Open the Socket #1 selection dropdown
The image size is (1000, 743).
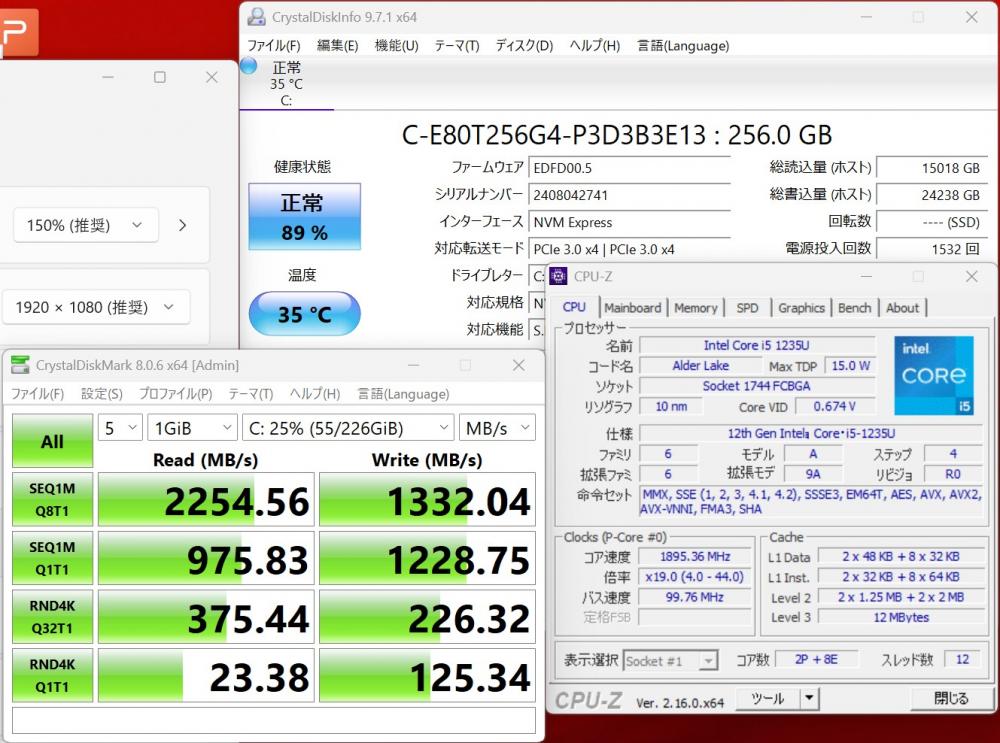pyautogui.click(x=670, y=661)
